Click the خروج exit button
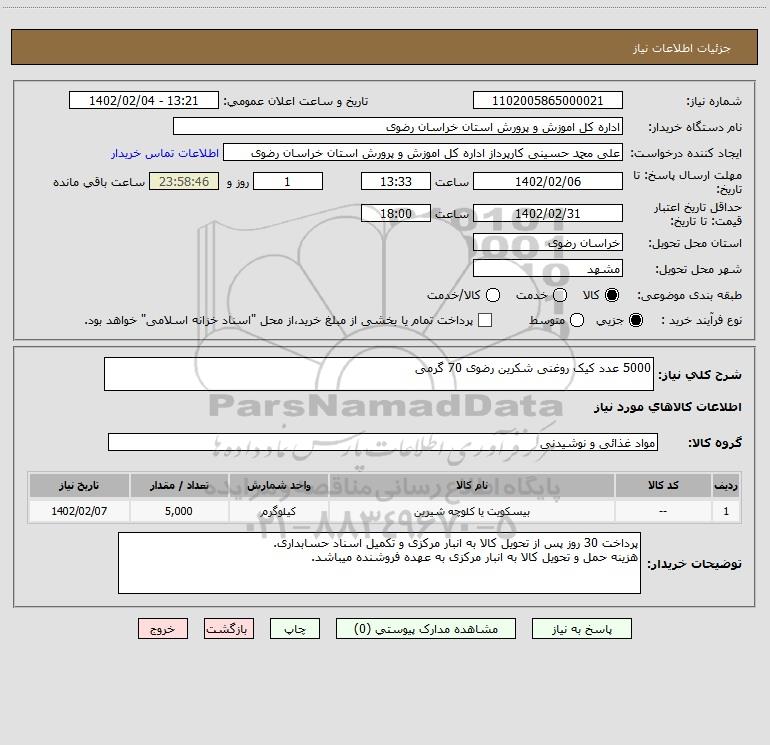The height and width of the screenshot is (745, 770). tap(163, 629)
